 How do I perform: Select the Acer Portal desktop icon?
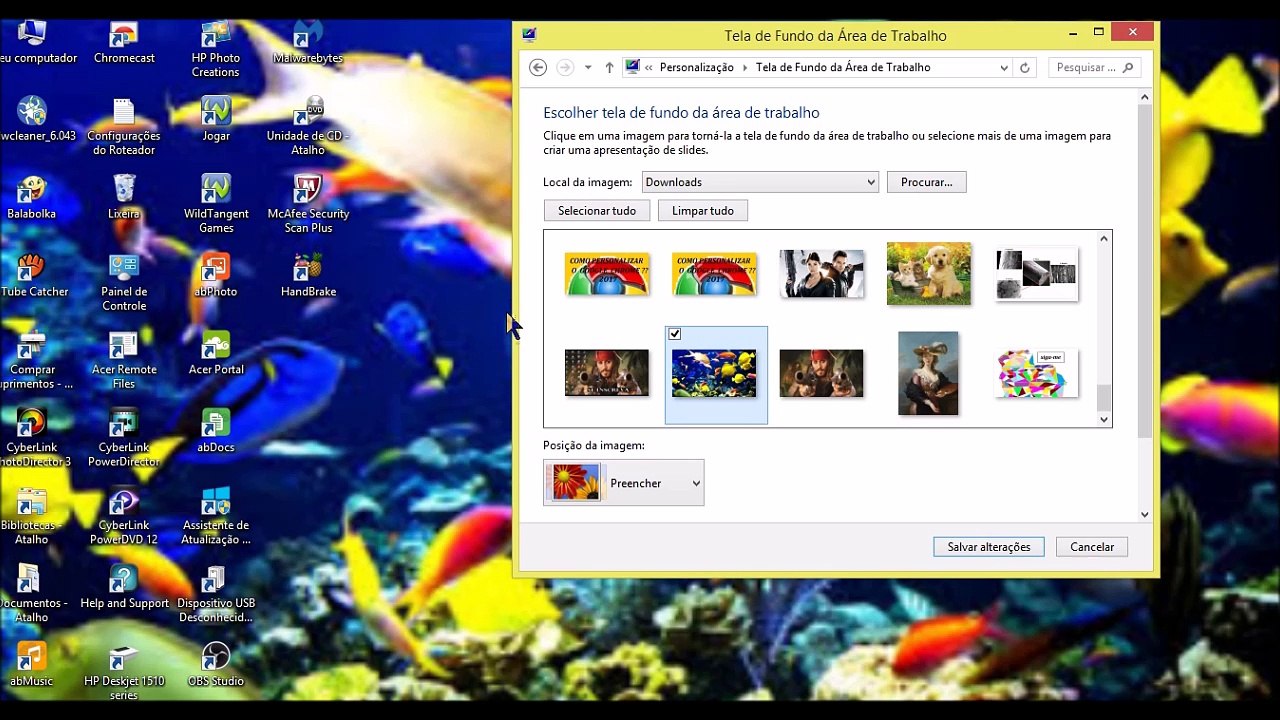pos(216,354)
